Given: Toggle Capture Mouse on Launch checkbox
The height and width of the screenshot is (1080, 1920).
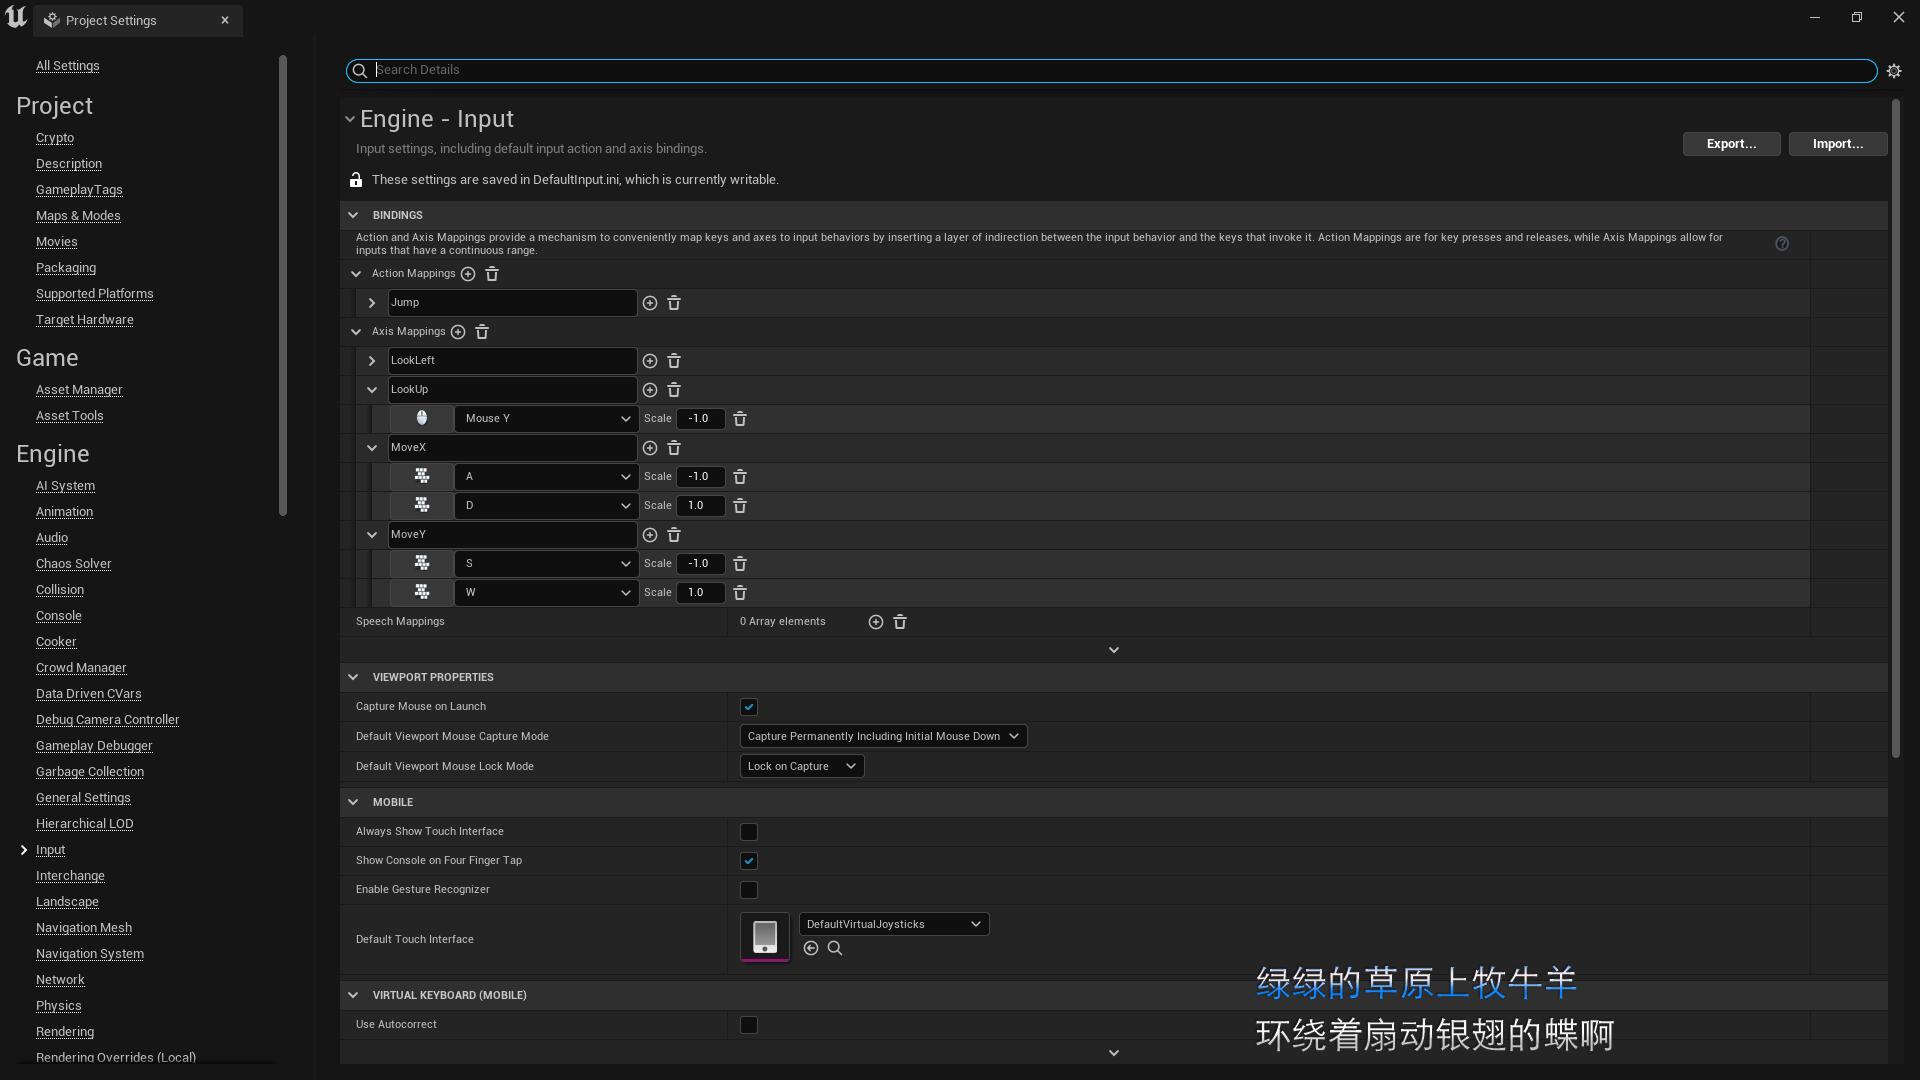Looking at the screenshot, I should [x=749, y=707].
